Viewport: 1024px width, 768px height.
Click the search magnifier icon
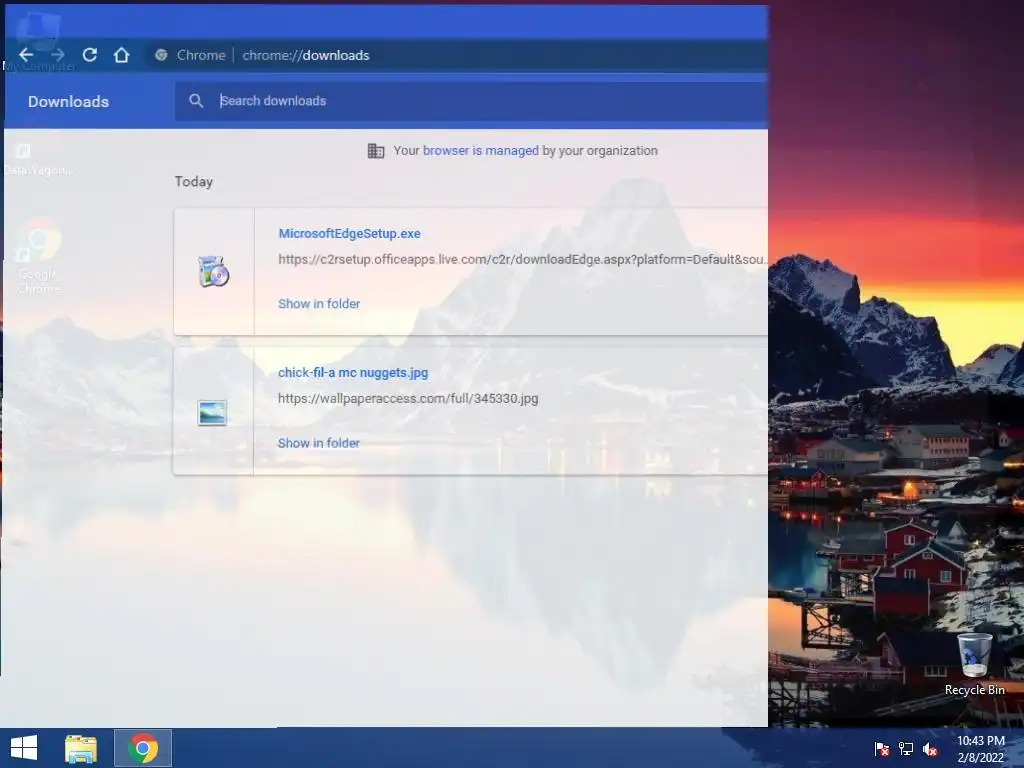click(x=196, y=101)
